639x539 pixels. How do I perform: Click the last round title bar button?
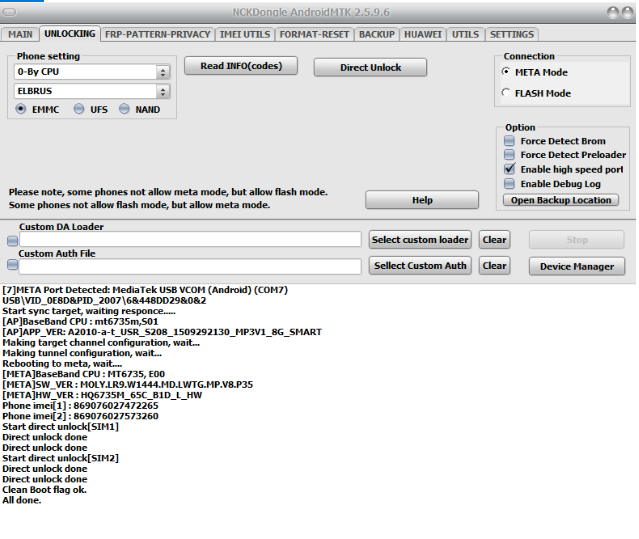coord(628,13)
